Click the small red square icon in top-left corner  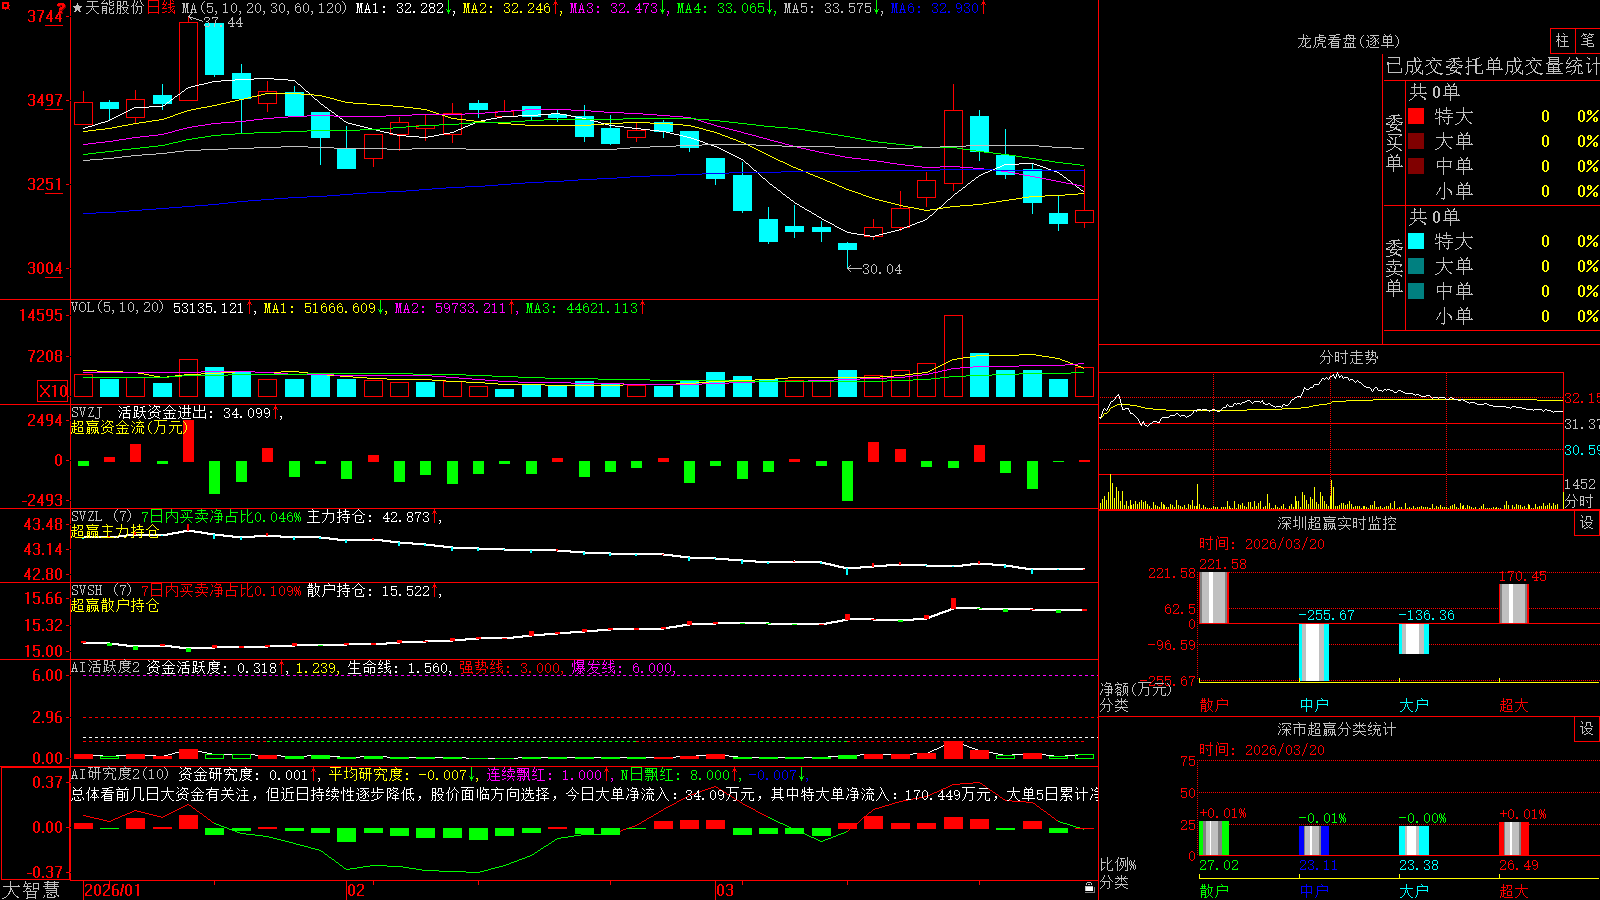[5, 5]
